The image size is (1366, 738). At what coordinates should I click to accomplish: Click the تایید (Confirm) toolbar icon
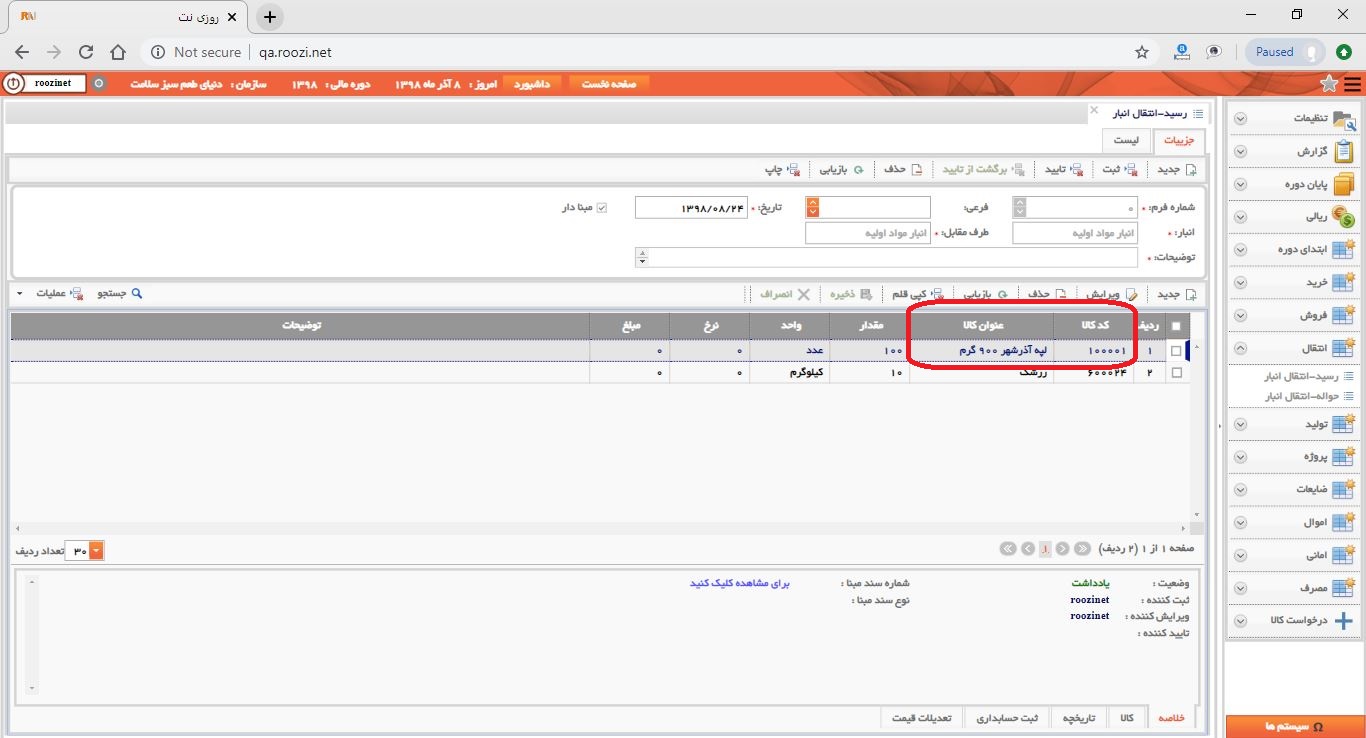pyautogui.click(x=1076, y=169)
